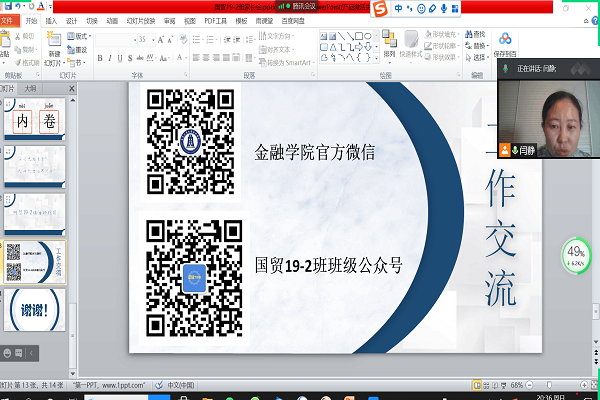Increase font size with large A icon
600x400 pixels.
(161, 40)
